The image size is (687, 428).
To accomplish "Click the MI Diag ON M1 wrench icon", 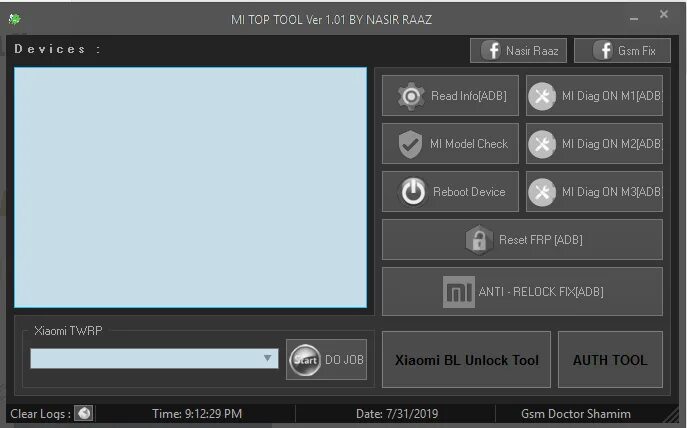I will point(542,96).
